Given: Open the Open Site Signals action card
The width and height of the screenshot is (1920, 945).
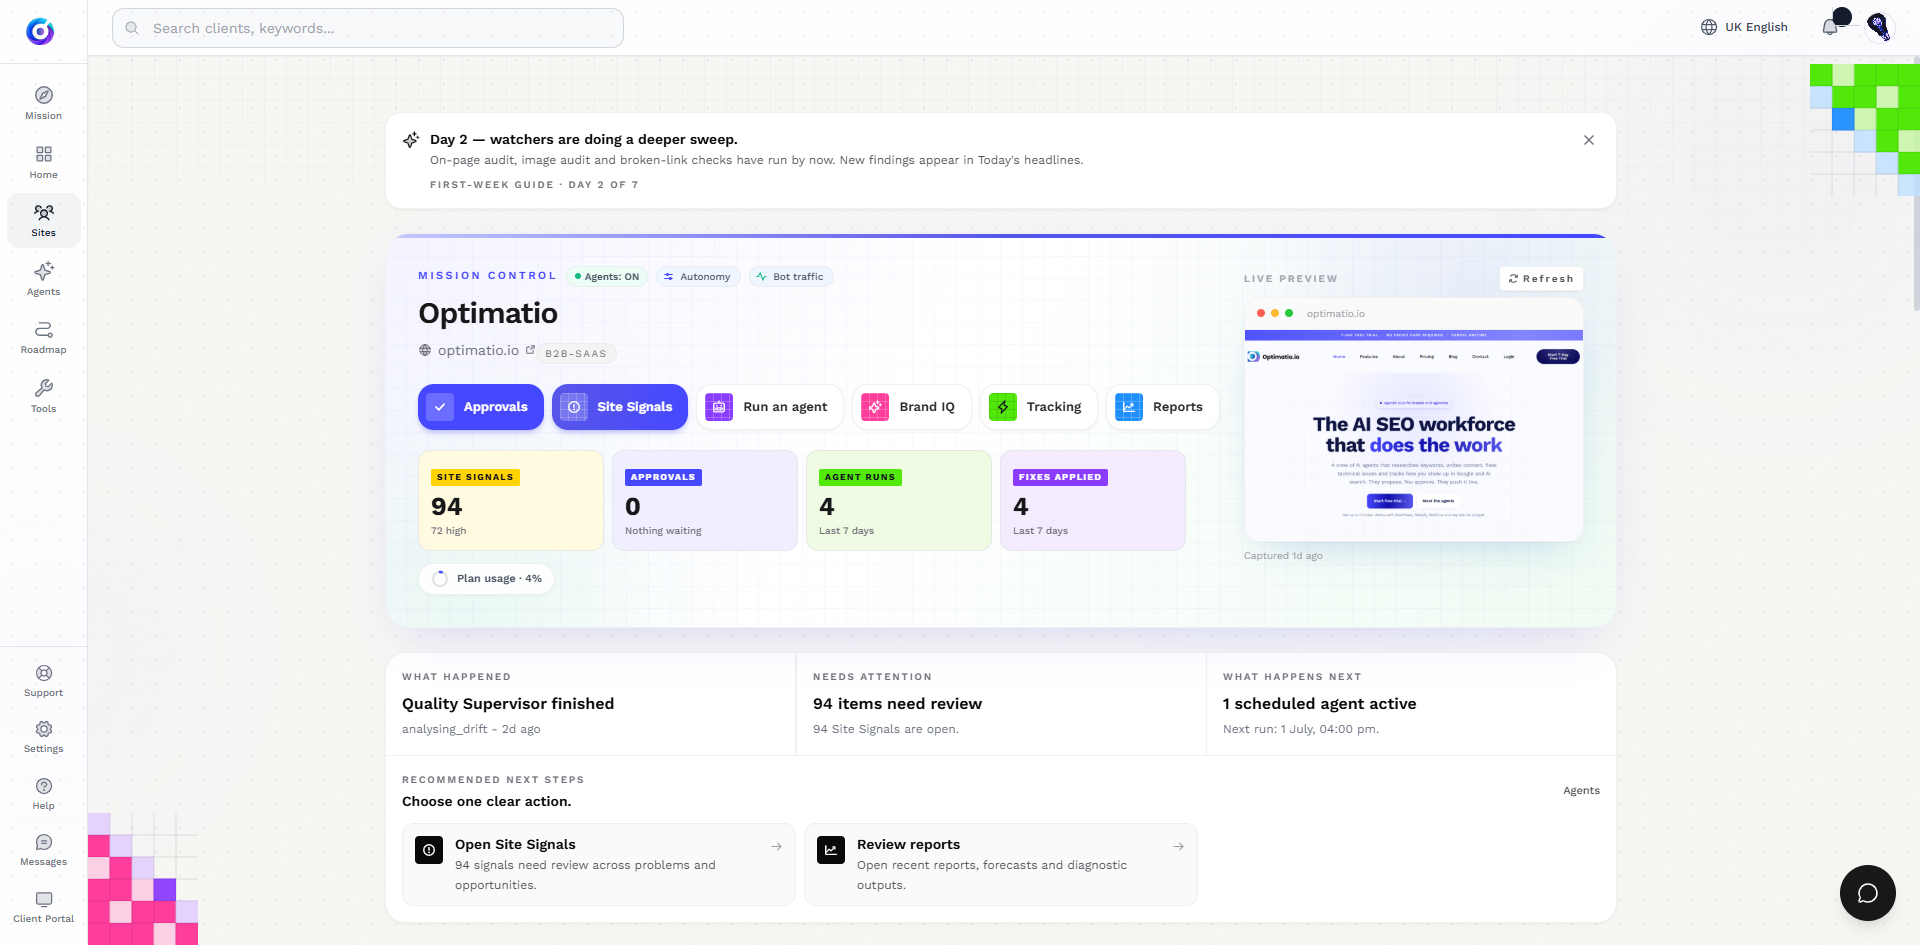Looking at the screenshot, I should coord(599,864).
